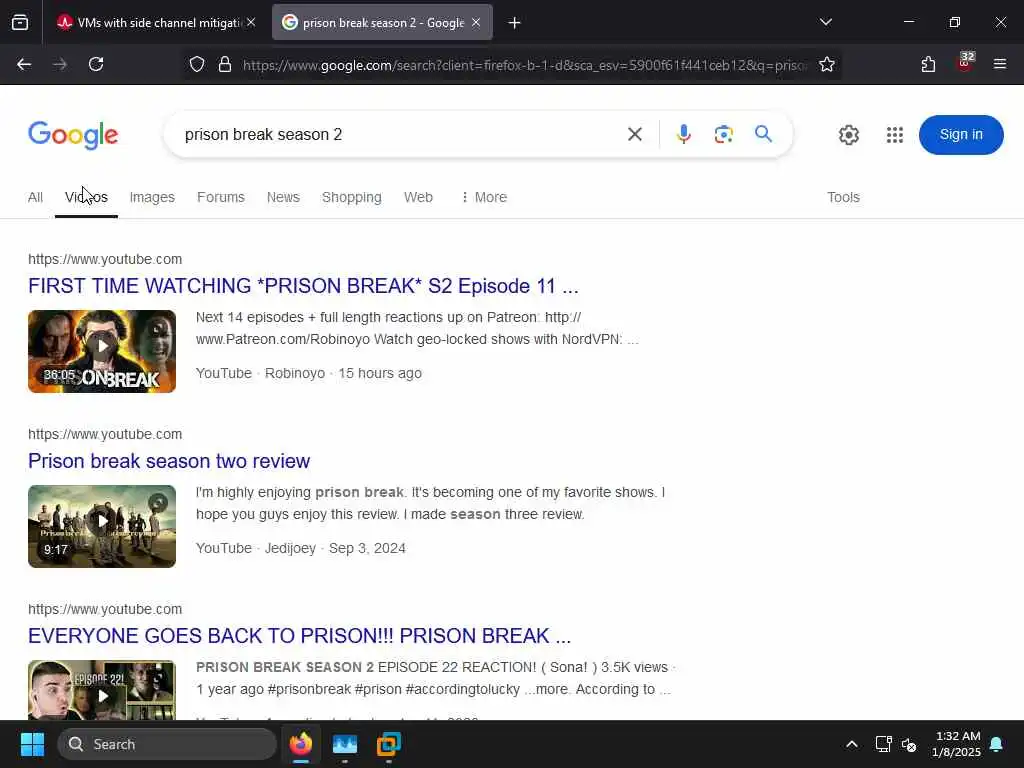The width and height of the screenshot is (1024, 768).
Task: Switch to the Web tab
Action: click(418, 197)
